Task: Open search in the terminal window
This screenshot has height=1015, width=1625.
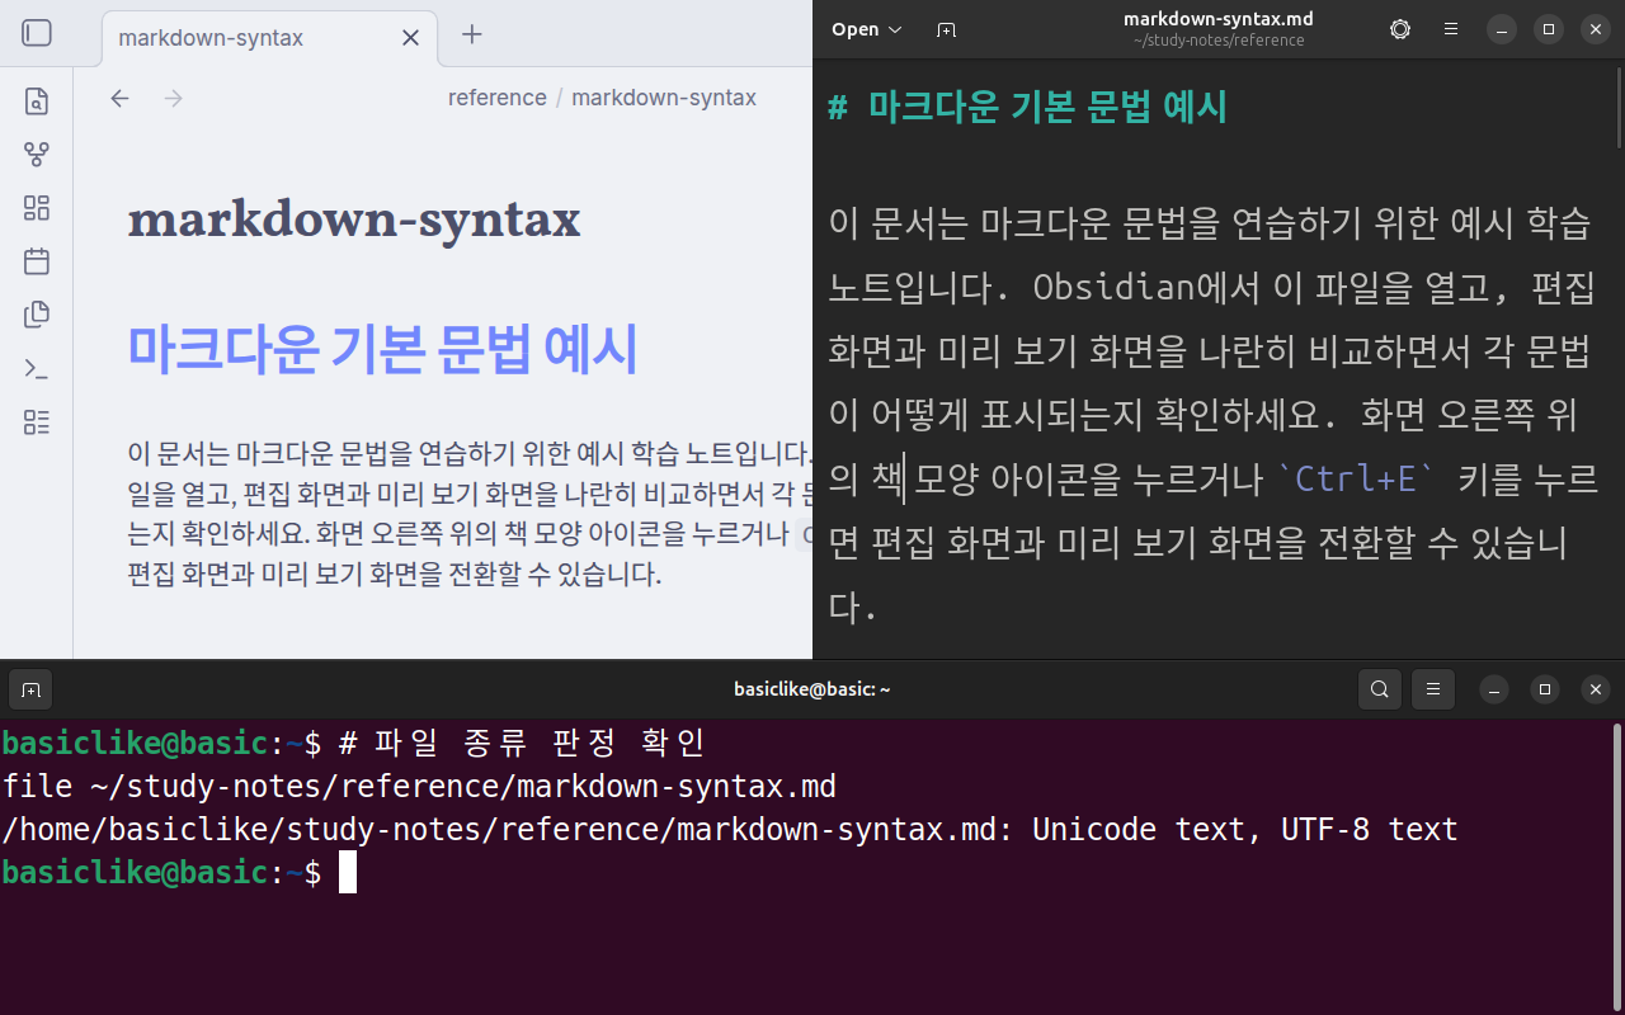Action: click(1380, 690)
